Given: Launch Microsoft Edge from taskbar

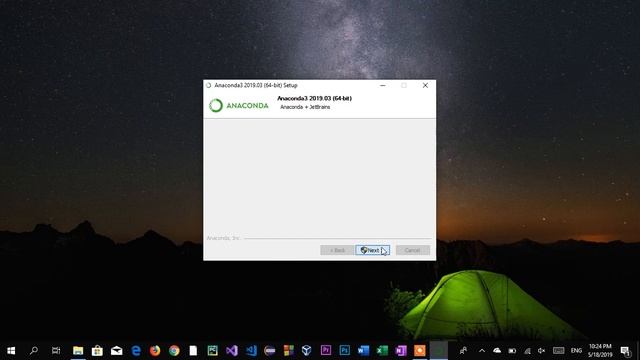Looking at the screenshot, I should [136, 350].
